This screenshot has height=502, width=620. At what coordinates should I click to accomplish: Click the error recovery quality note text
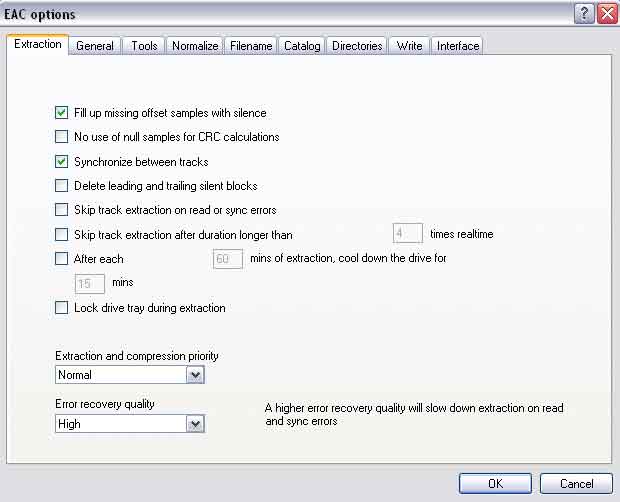click(x=414, y=414)
